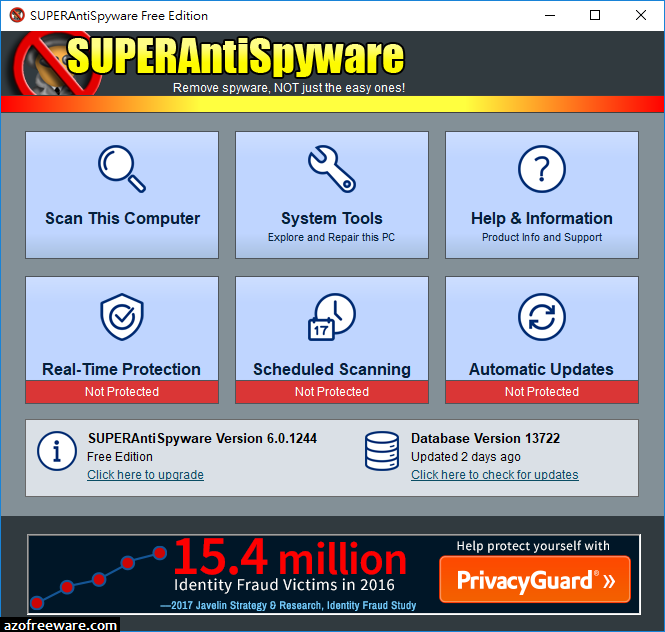Screen dimensions: 665x632
Task: Click Product Info and Support text
Action: click(542, 237)
